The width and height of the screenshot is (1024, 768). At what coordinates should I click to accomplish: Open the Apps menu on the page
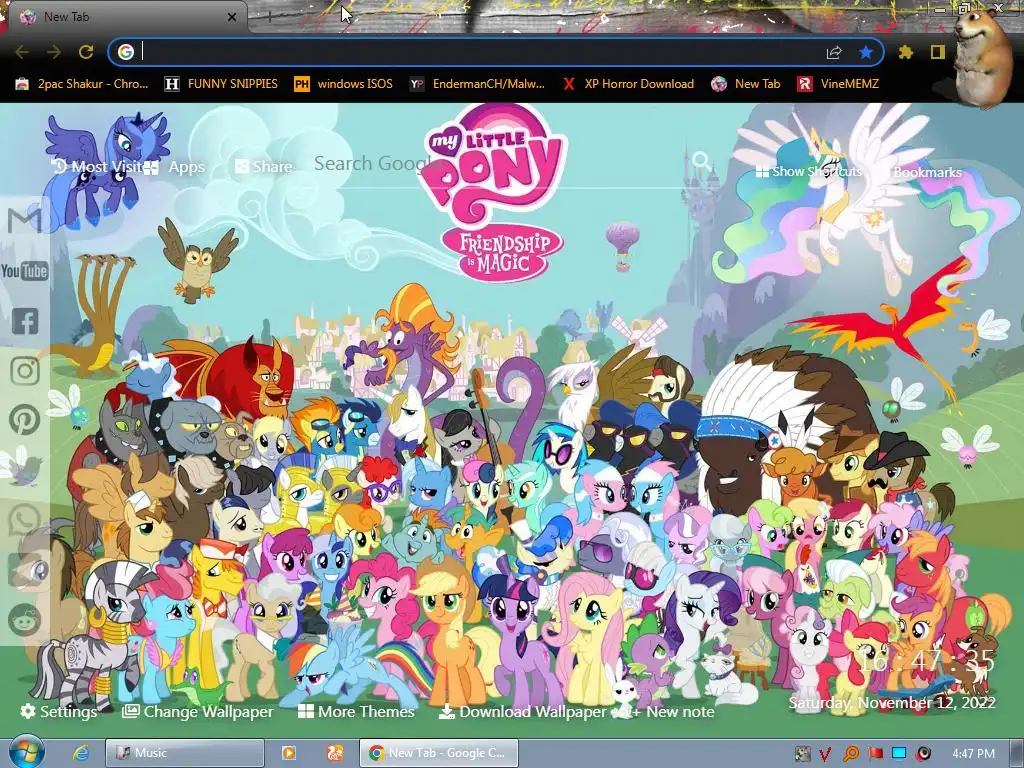[x=174, y=167]
